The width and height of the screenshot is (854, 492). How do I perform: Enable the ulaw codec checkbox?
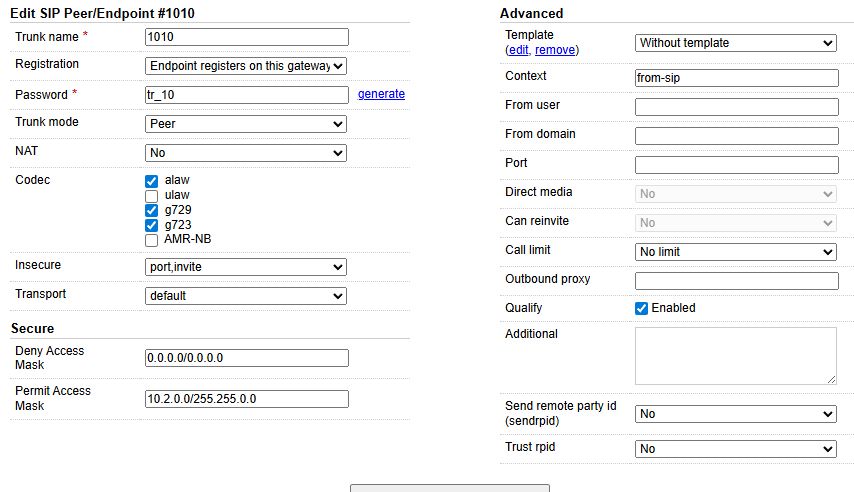coord(151,196)
